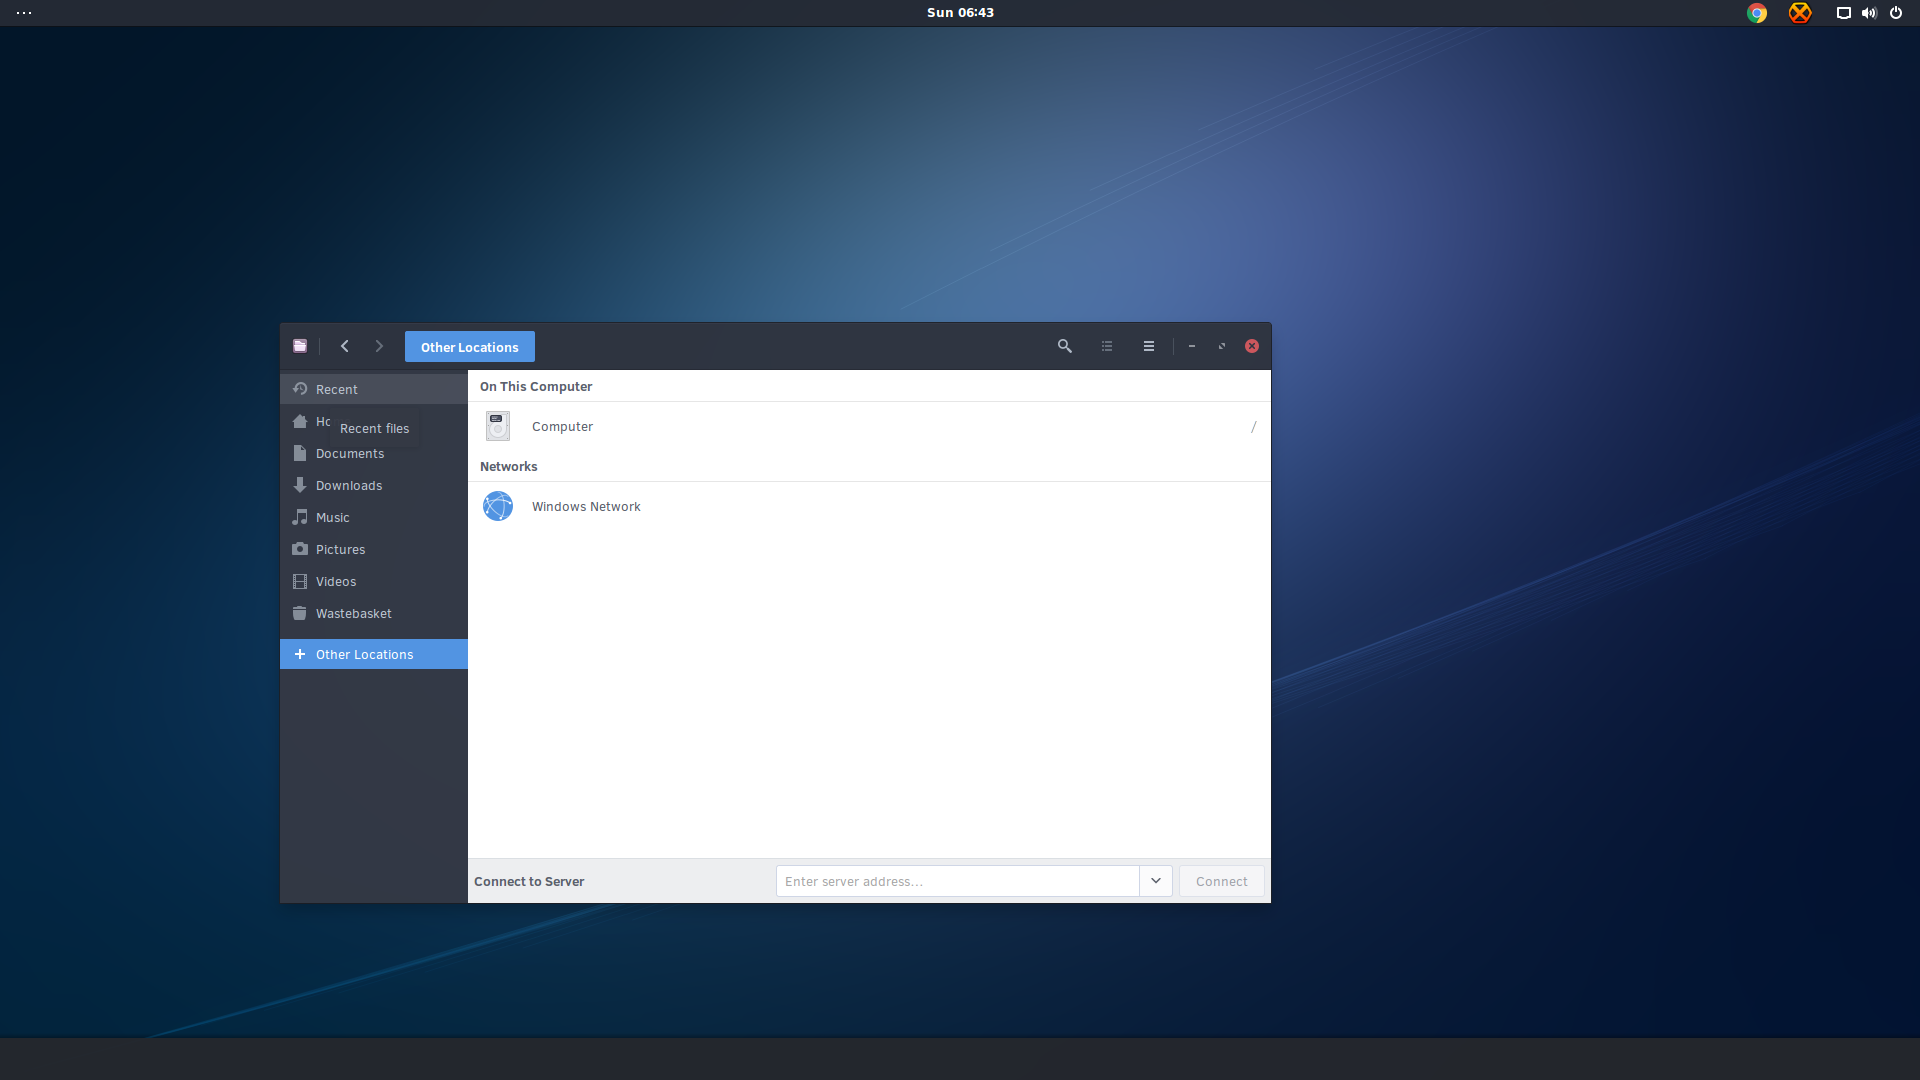Click the Computer drive icon
1920x1080 pixels.
pyautogui.click(x=498, y=426)
